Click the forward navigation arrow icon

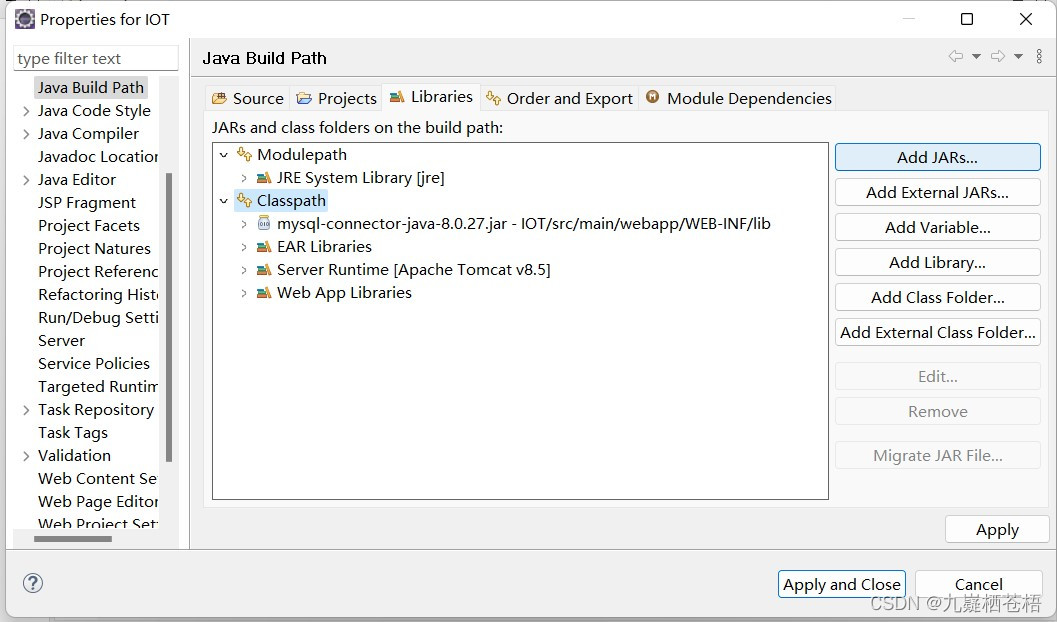(998, 57)
